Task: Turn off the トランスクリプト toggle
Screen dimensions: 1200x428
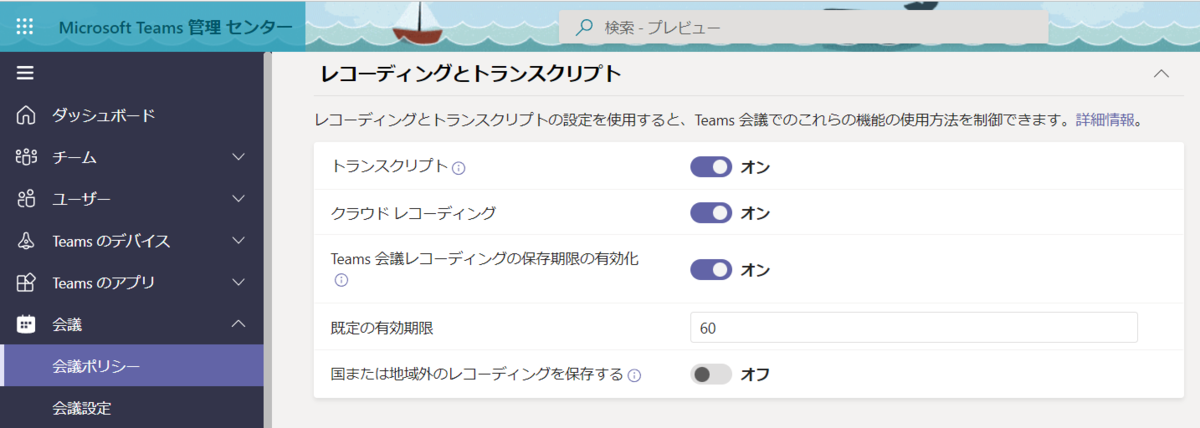Action: pyautogui.click(x=711, y=167)
